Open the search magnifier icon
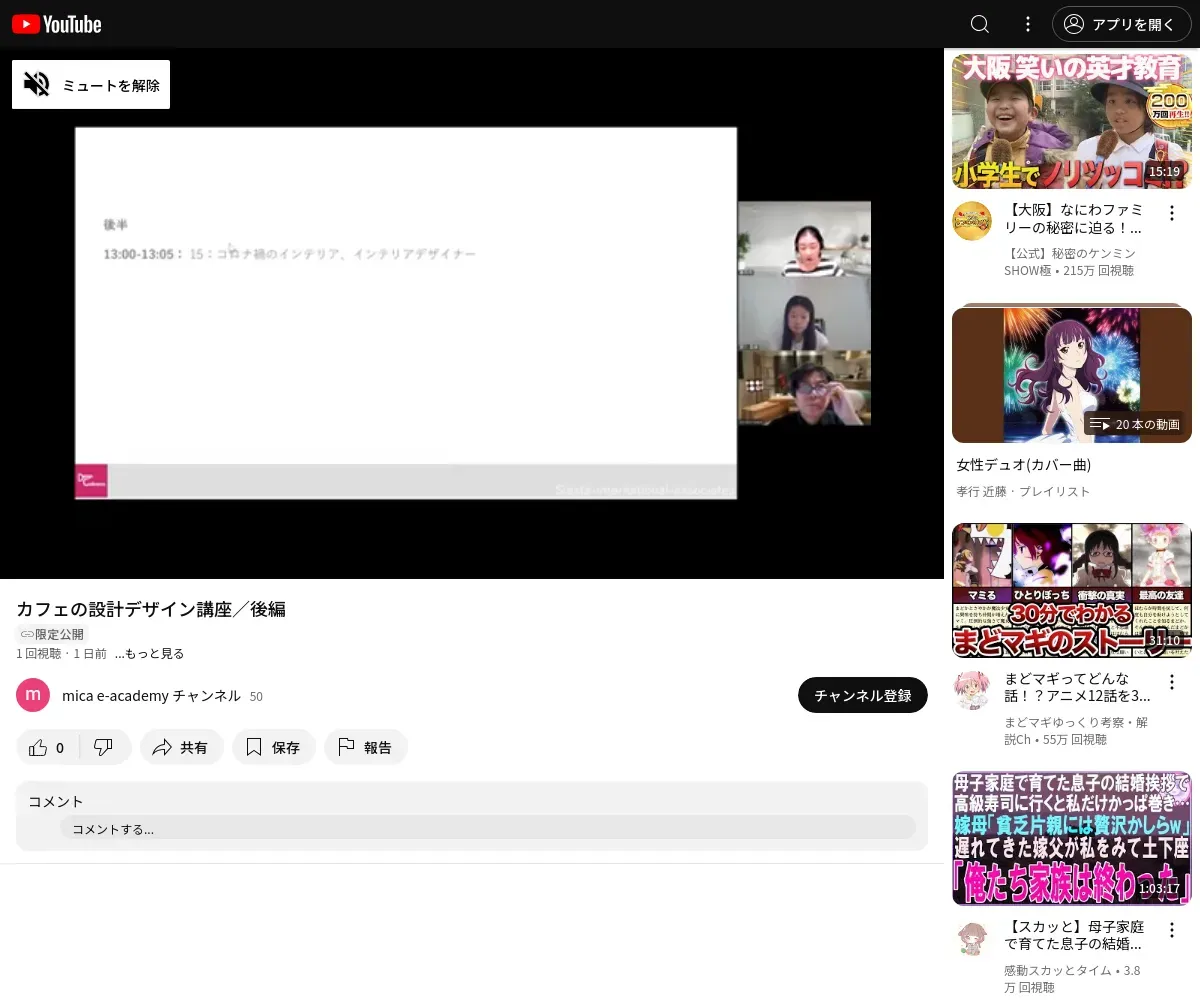1200x1000 pixels. pyautogui.click(x=980, y=24)
